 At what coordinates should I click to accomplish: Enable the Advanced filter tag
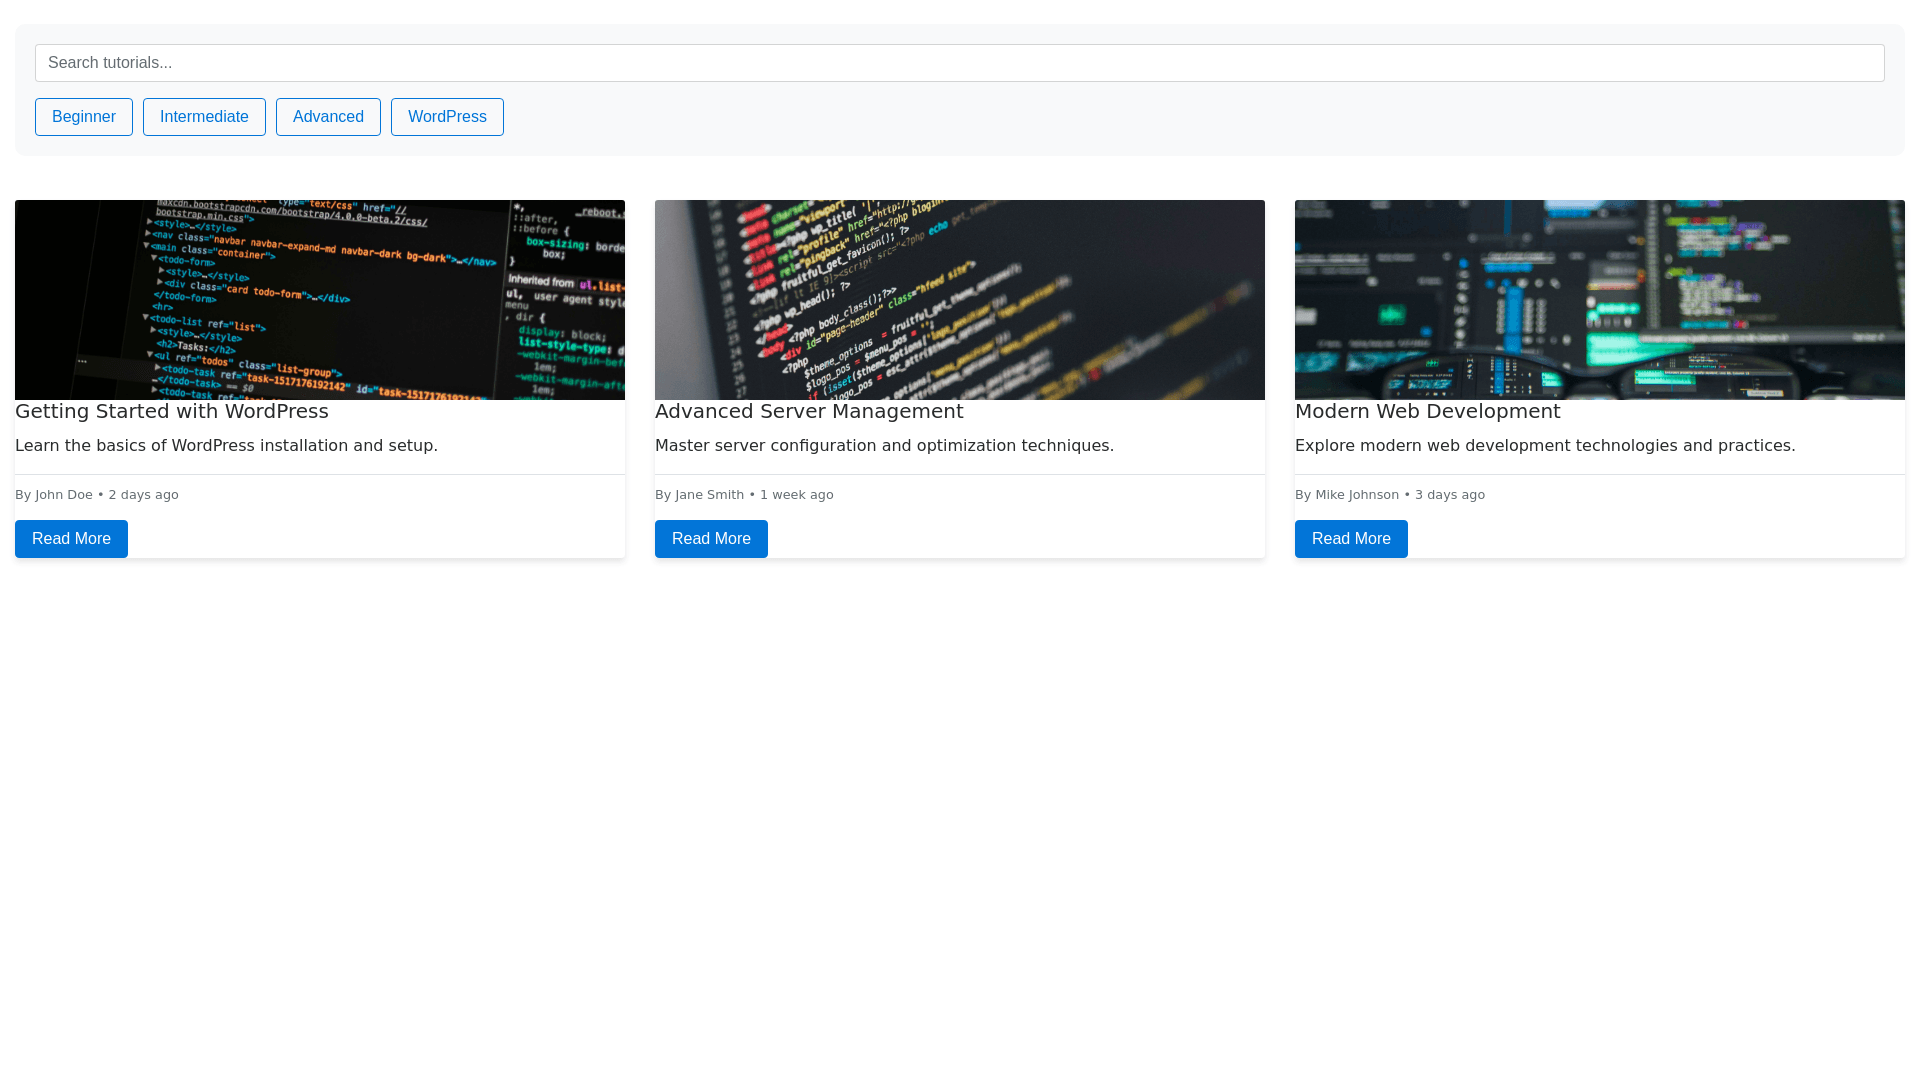pos(328,117)
